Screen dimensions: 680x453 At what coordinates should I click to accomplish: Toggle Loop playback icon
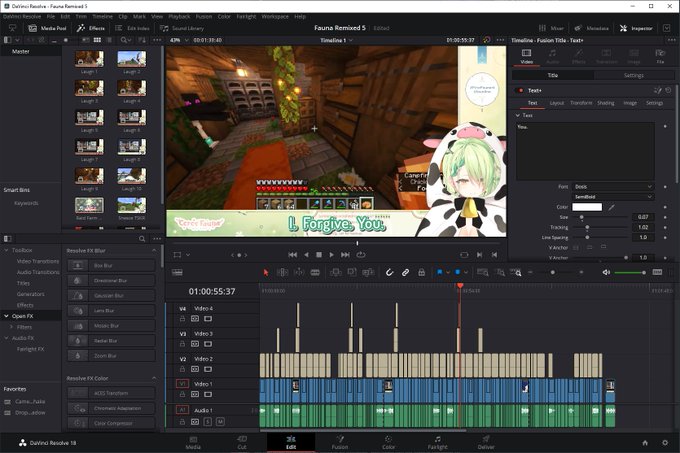(x=361, y=255)
